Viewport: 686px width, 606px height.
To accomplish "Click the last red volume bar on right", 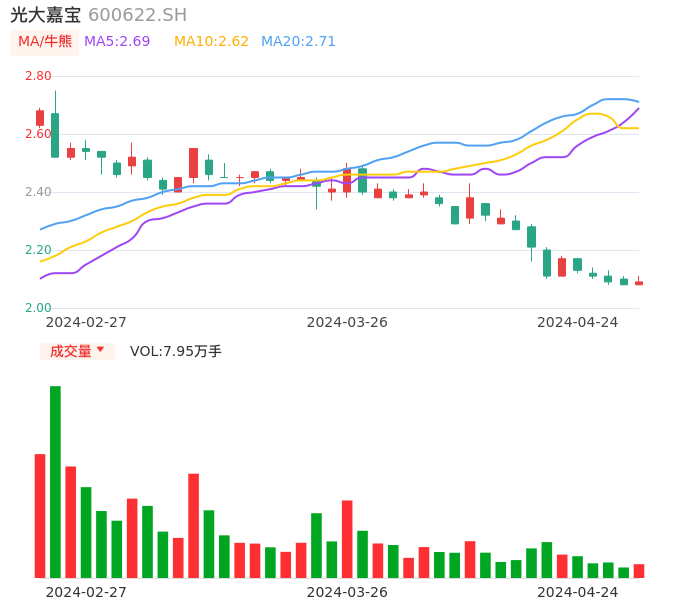I will pyautogui.click(x=639, y=571).
